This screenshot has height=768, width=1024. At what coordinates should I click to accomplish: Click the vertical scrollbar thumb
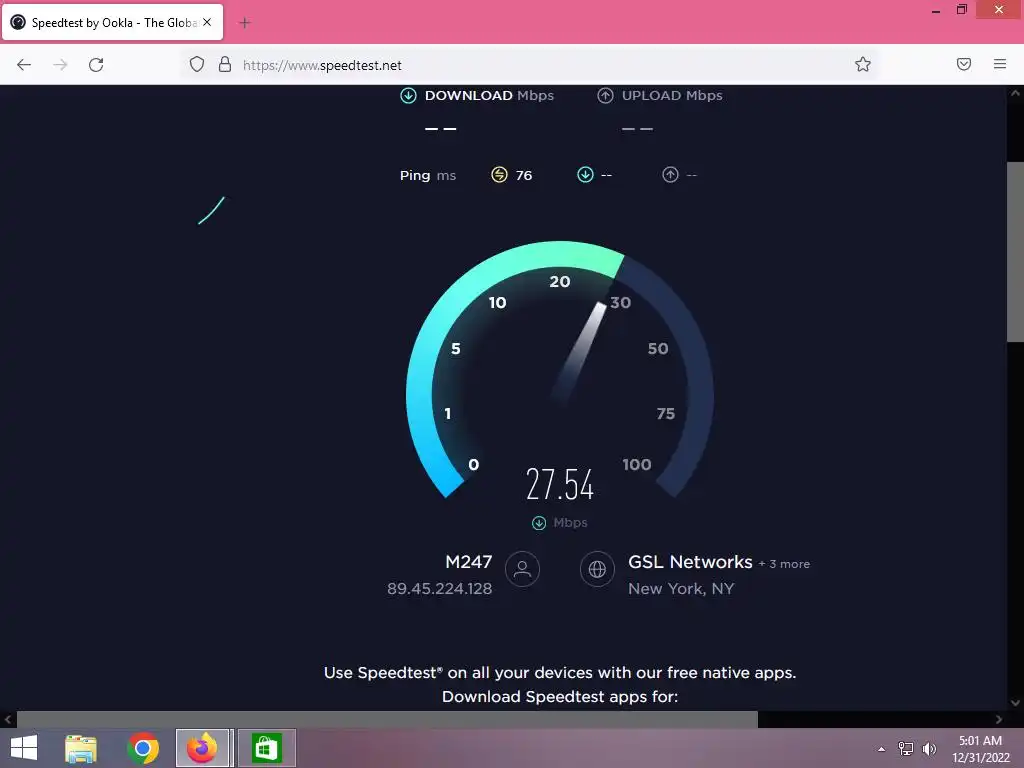(x=1015, y=251)
